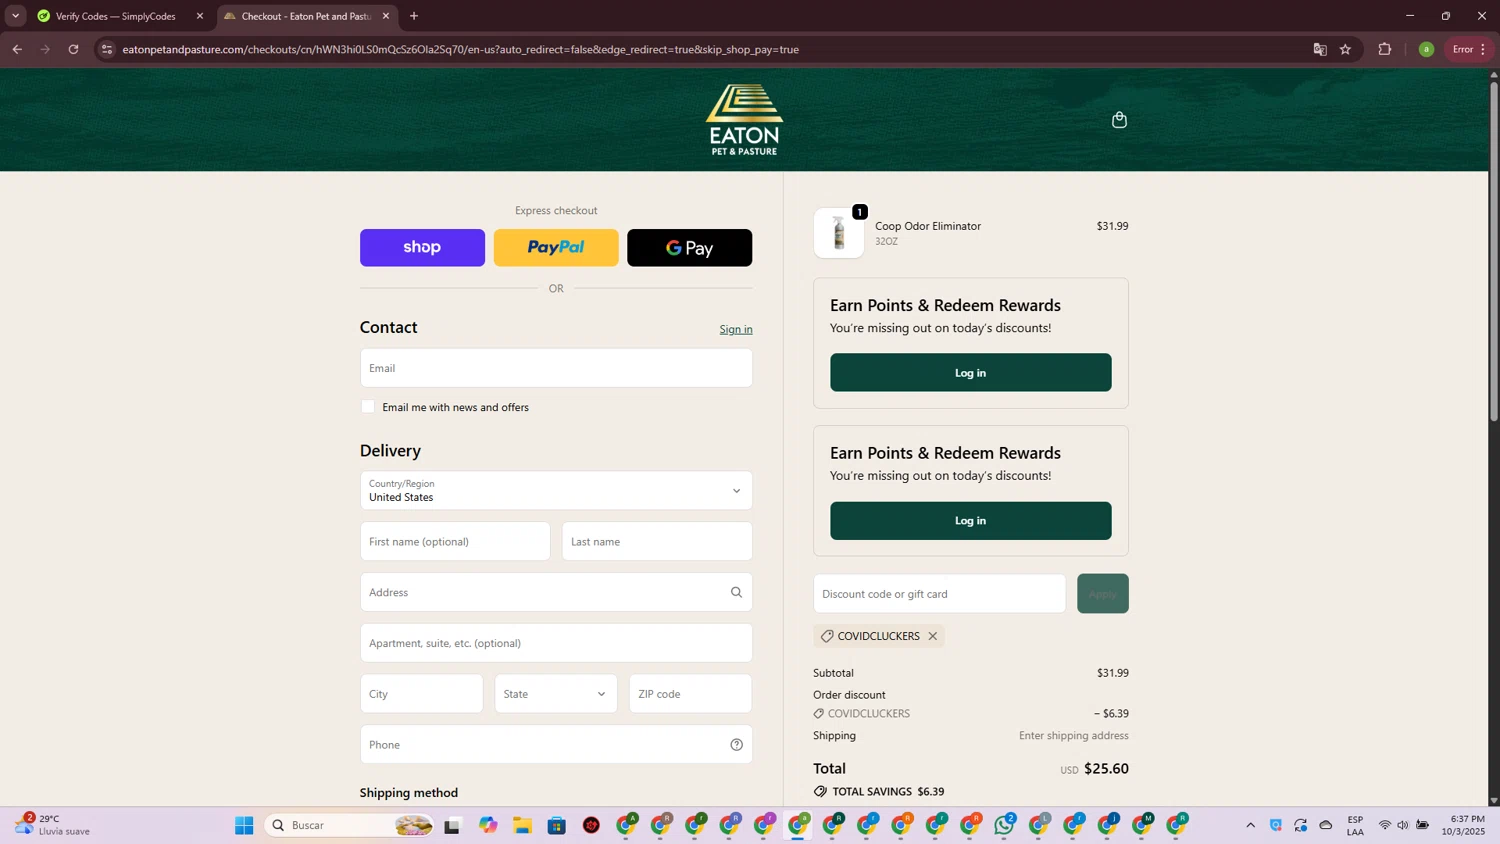Open the browser extensions puzzle icon
Viewport: 1500px width, 844px height.
click(1384, 49)
